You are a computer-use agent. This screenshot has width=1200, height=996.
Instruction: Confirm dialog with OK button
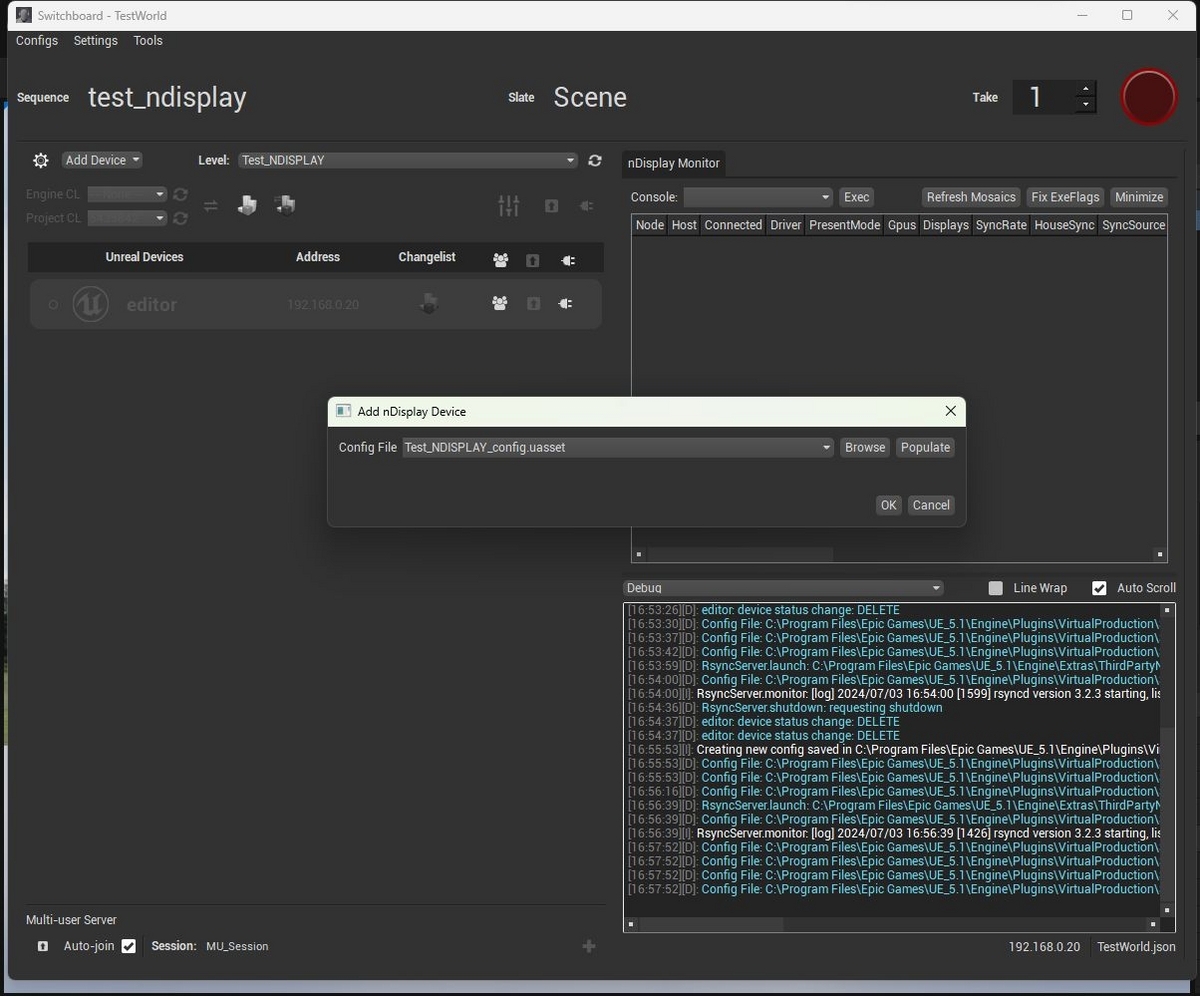(x=888, y=505)
